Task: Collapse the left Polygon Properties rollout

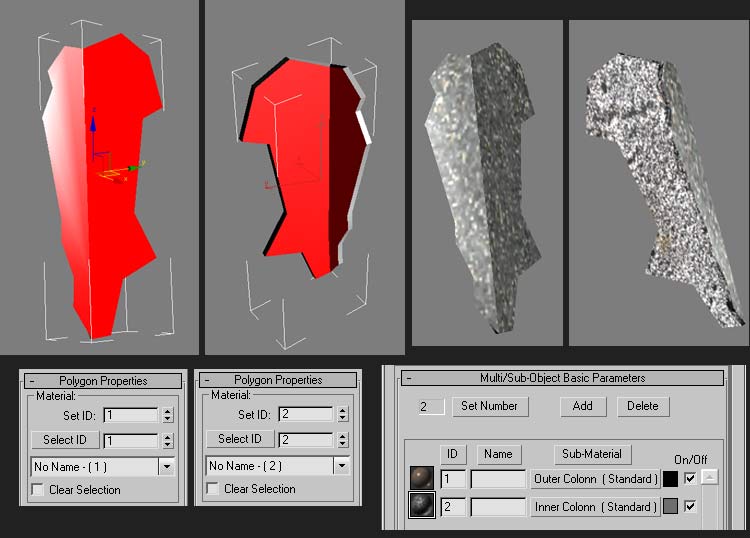Action: pyautogui.click(x=32, y=381)
